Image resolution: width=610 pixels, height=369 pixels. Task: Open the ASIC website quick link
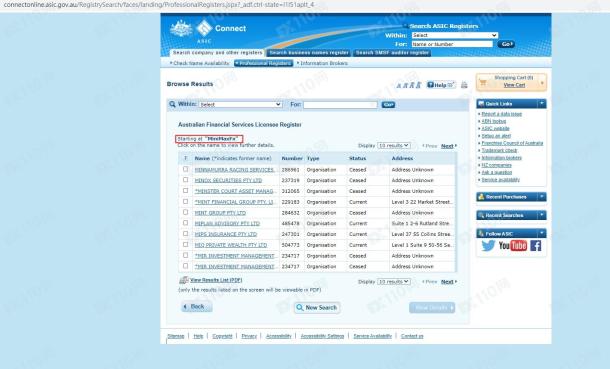(x=495, y=128)
